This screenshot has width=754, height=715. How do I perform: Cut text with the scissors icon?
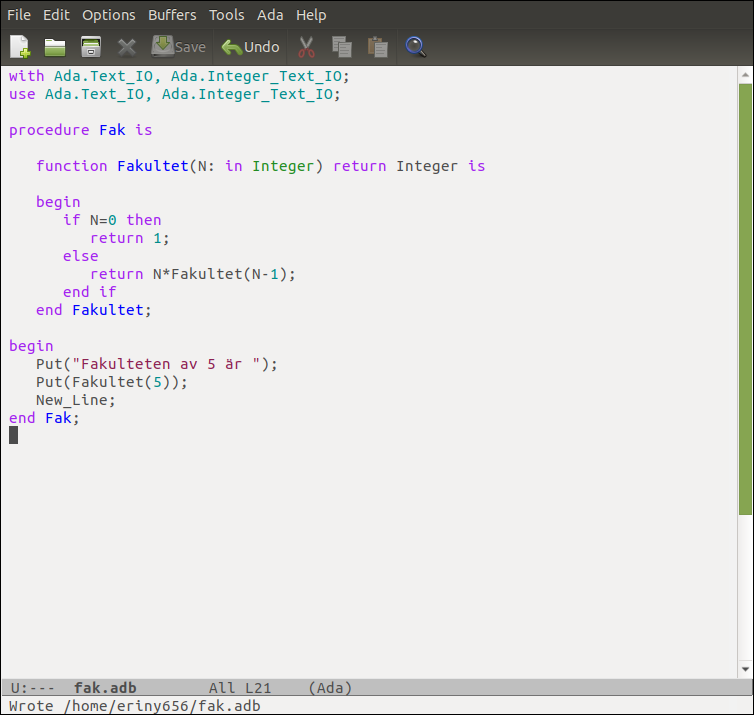pos(306,47)
